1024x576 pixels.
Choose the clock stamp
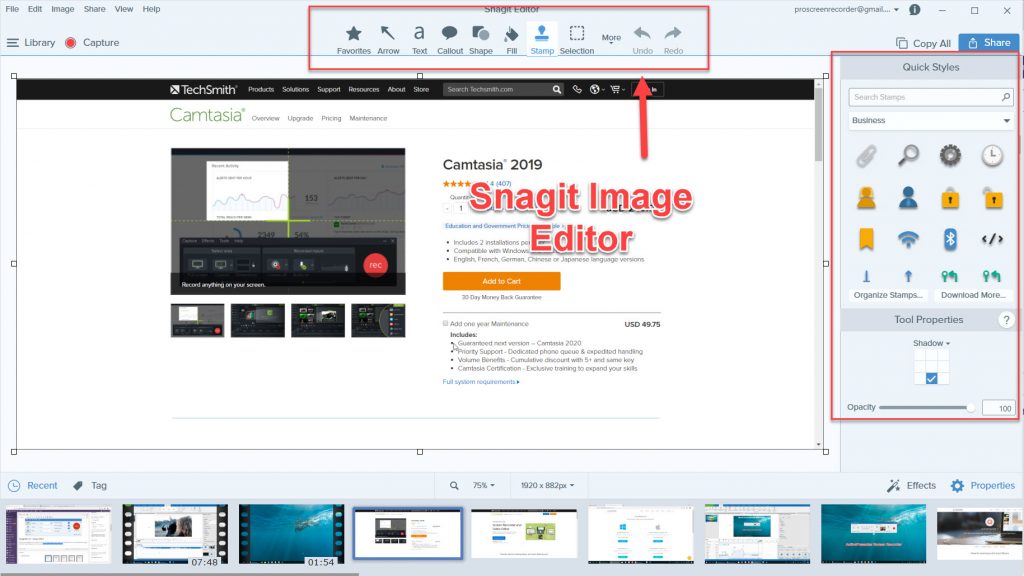click(992, 155)
